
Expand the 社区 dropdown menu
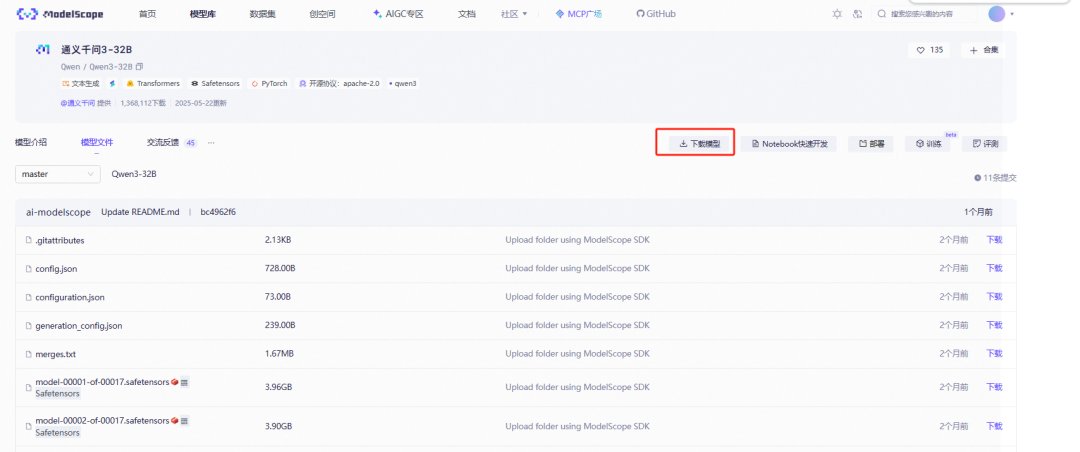[514, 14]
